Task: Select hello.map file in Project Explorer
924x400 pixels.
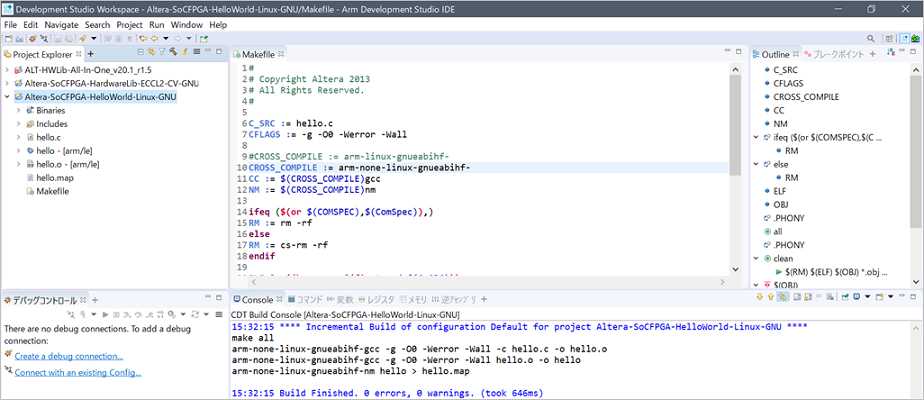Action: coord(56,177)
